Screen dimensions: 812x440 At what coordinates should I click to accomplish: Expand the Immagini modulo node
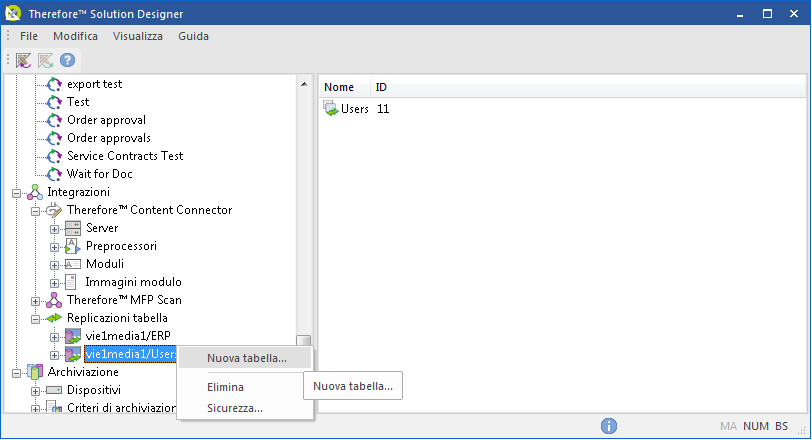[54, 283]
